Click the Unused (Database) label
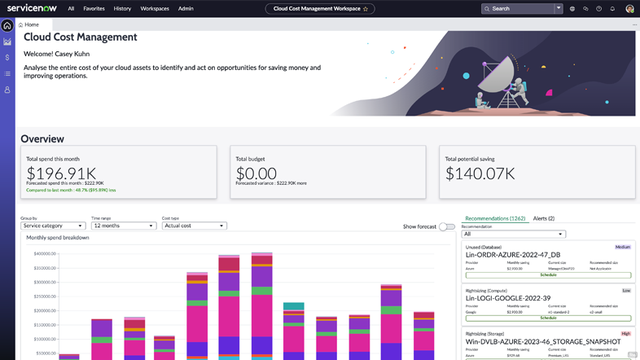This screenshot has width=640, height=360. (483, 247)
